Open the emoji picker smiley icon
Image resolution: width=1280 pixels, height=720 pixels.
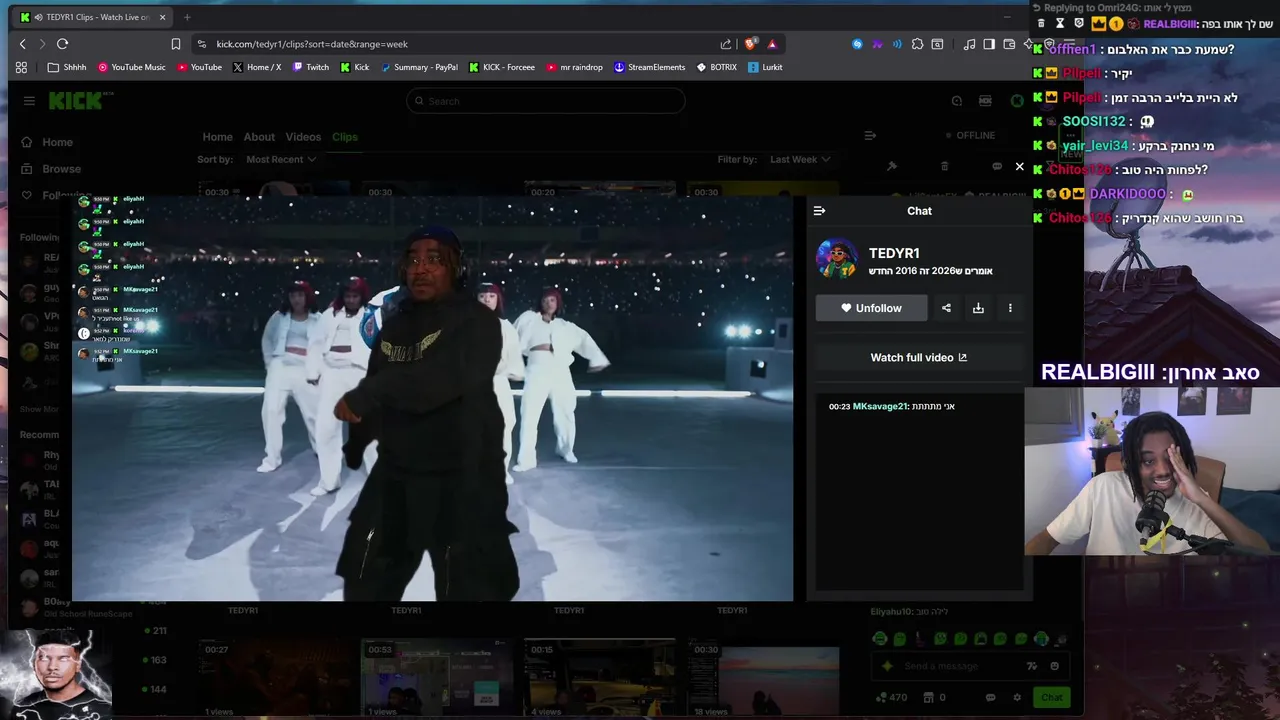click(1055, 666)
